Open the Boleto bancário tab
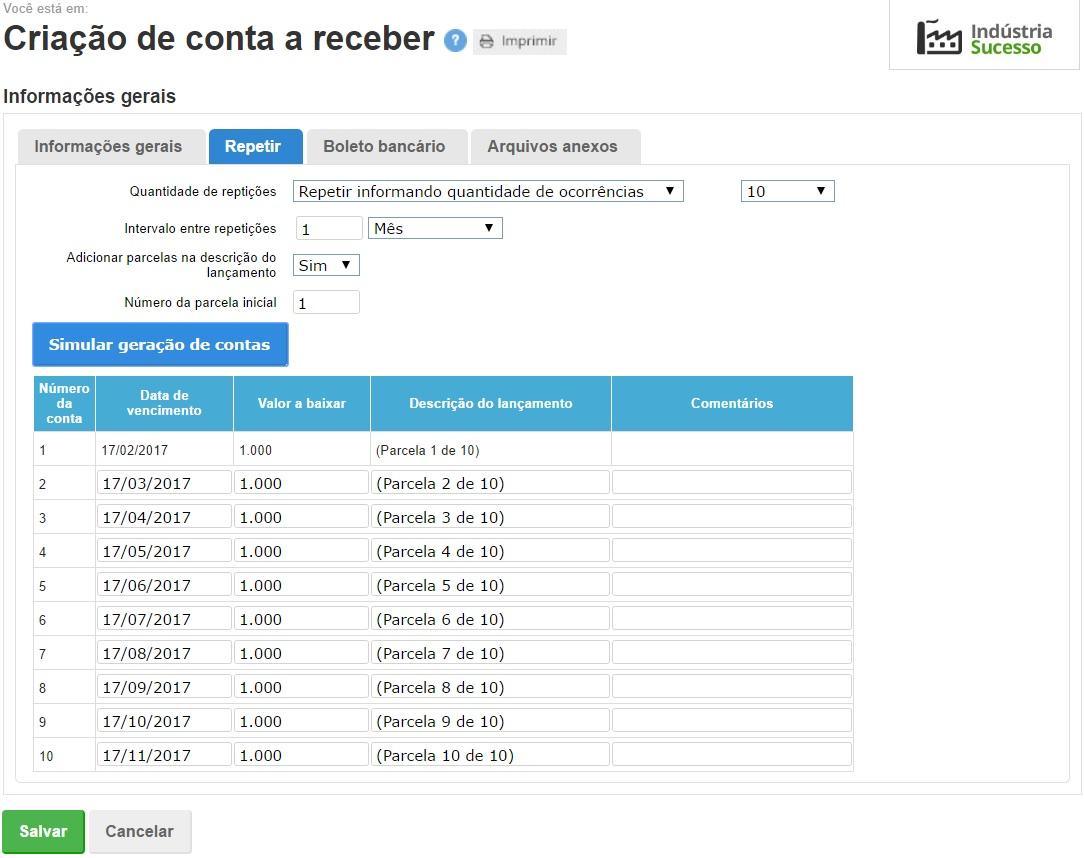The width and height of the screenshot is (1084, 858). [x=384, y=146]
